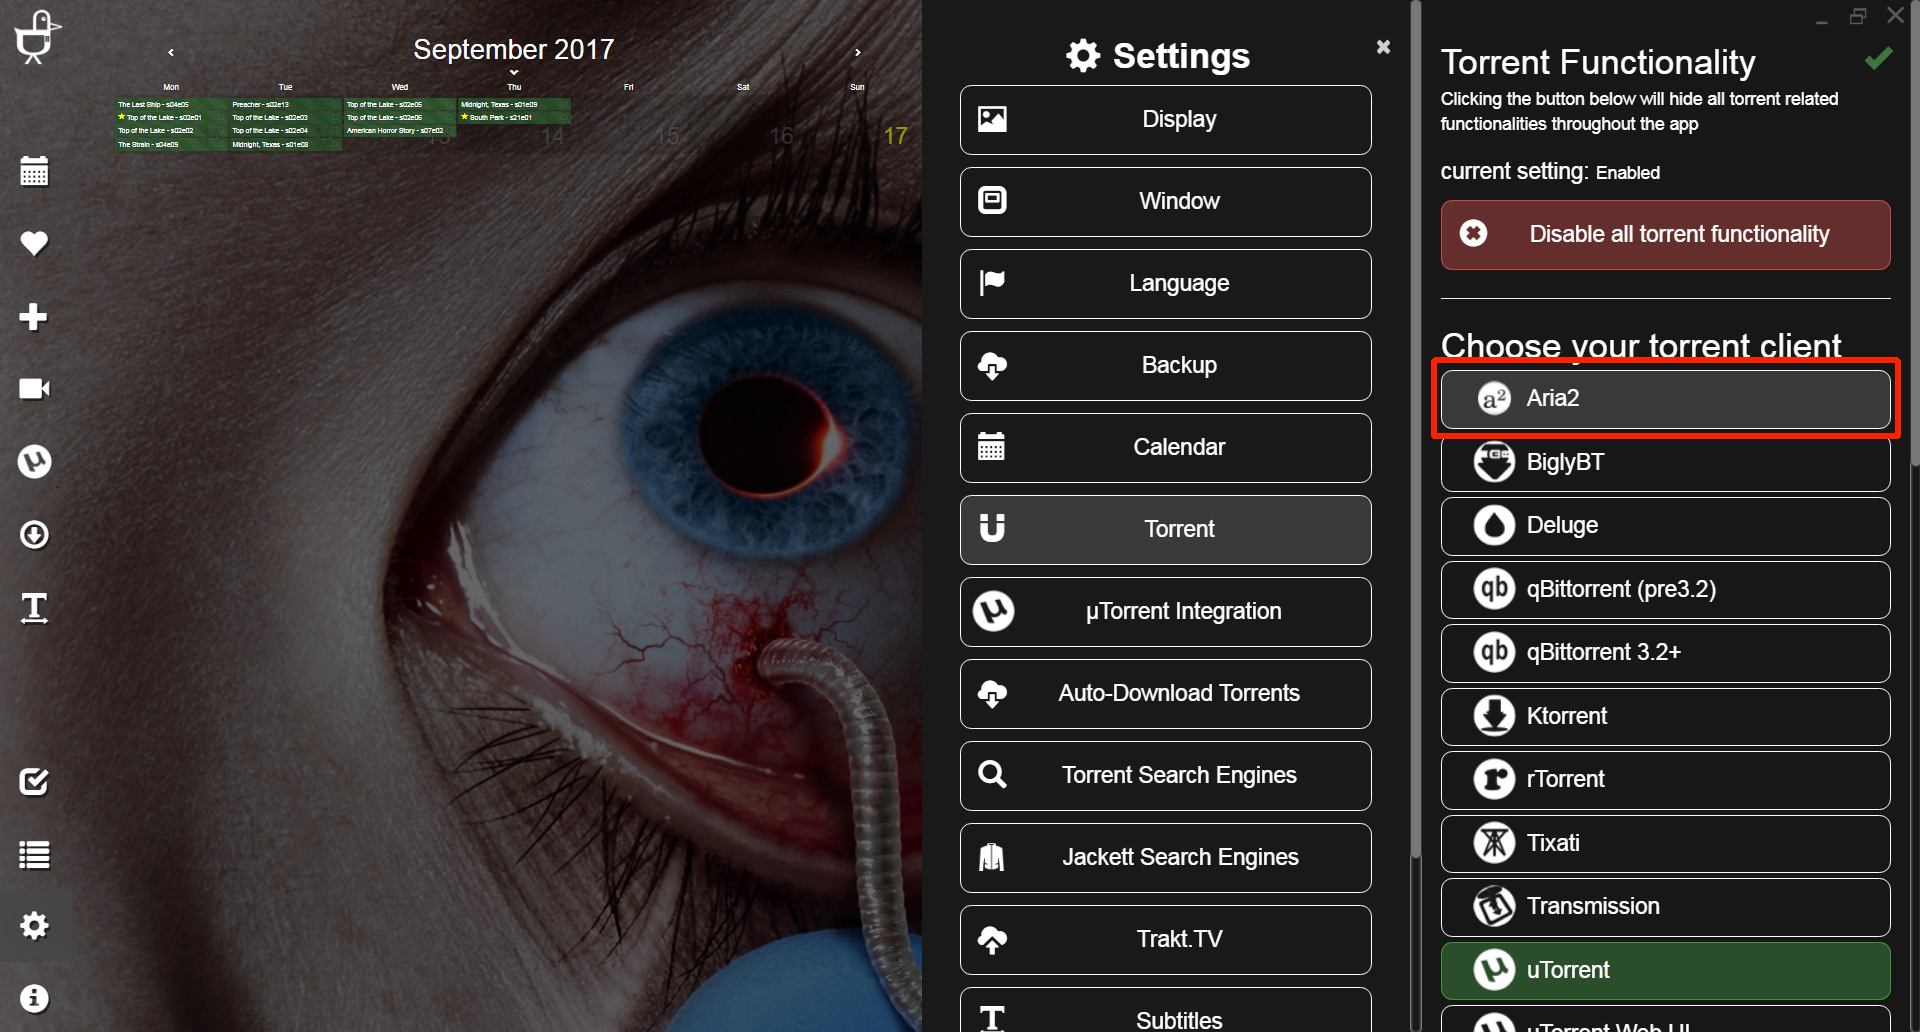The height and width of the screenshot is (1032, 1920).
Task: Choose Aria2 as torrent client
Action: coord(1665,399)
